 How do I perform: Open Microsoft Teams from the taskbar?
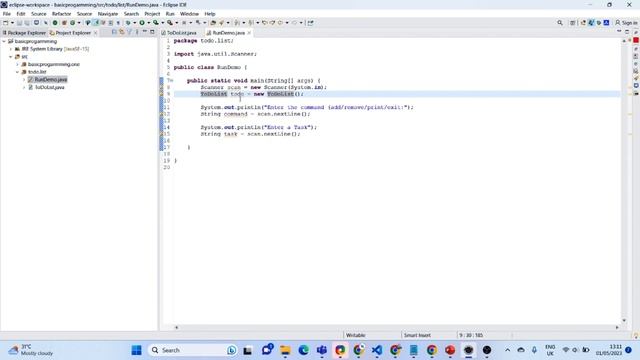point(322,350)
